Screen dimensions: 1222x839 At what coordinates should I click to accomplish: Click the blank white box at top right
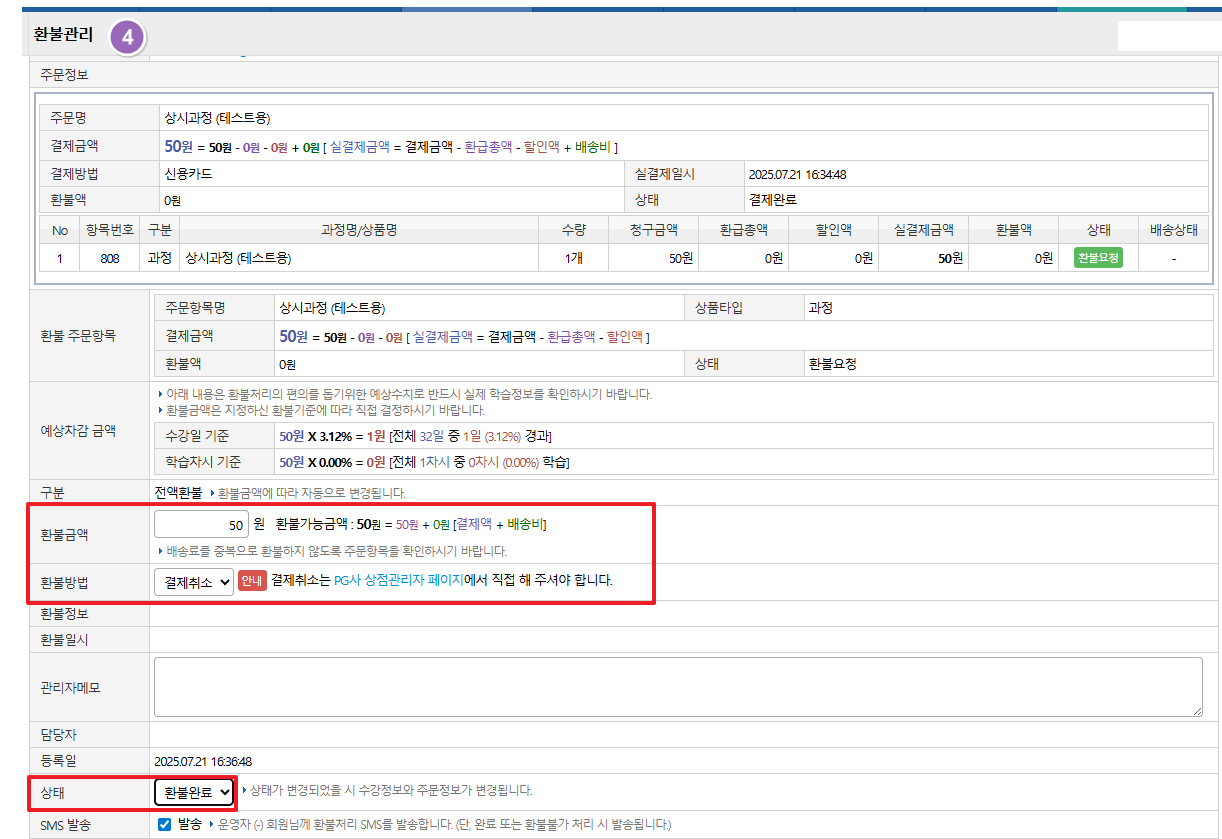[x=1168, y=36]
